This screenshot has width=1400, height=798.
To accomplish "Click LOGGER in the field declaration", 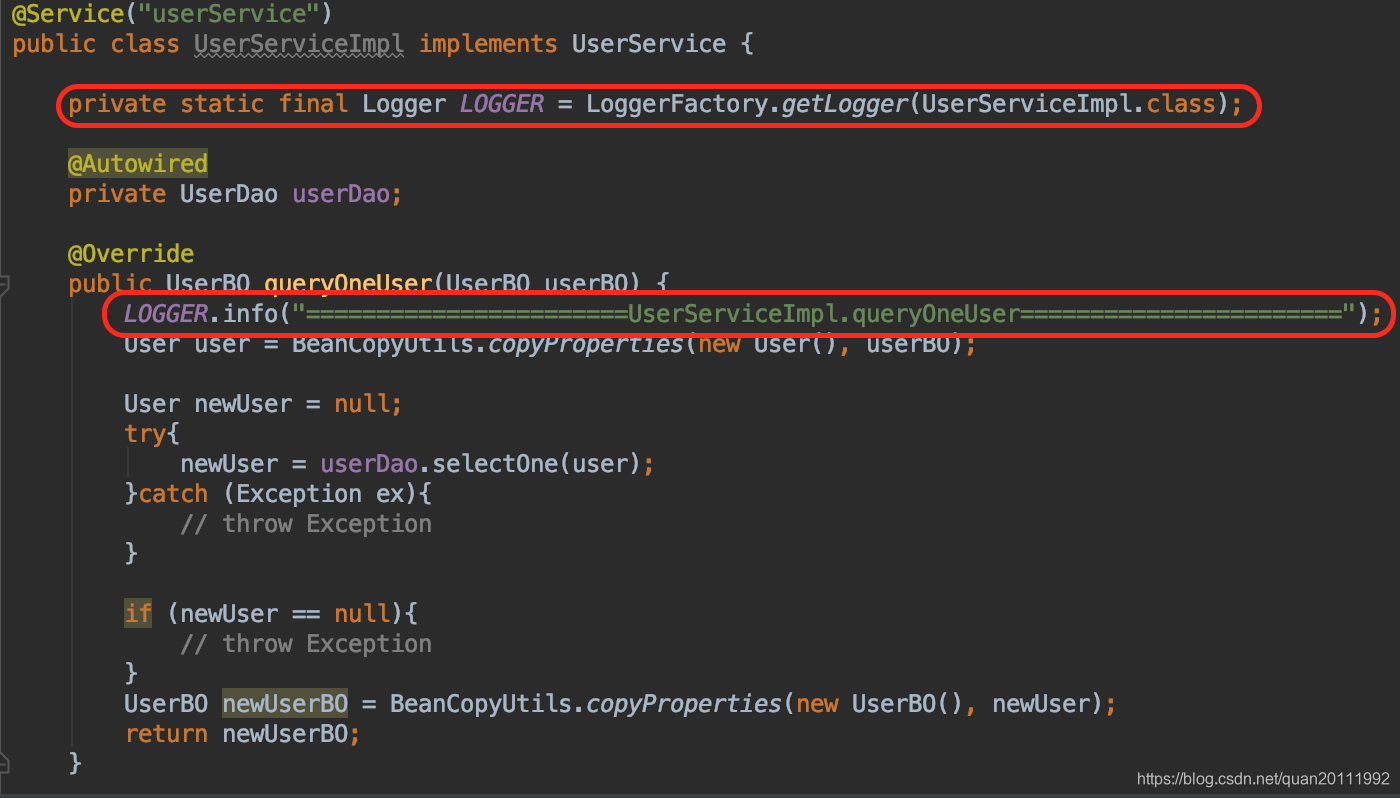I will click(502, 104).
